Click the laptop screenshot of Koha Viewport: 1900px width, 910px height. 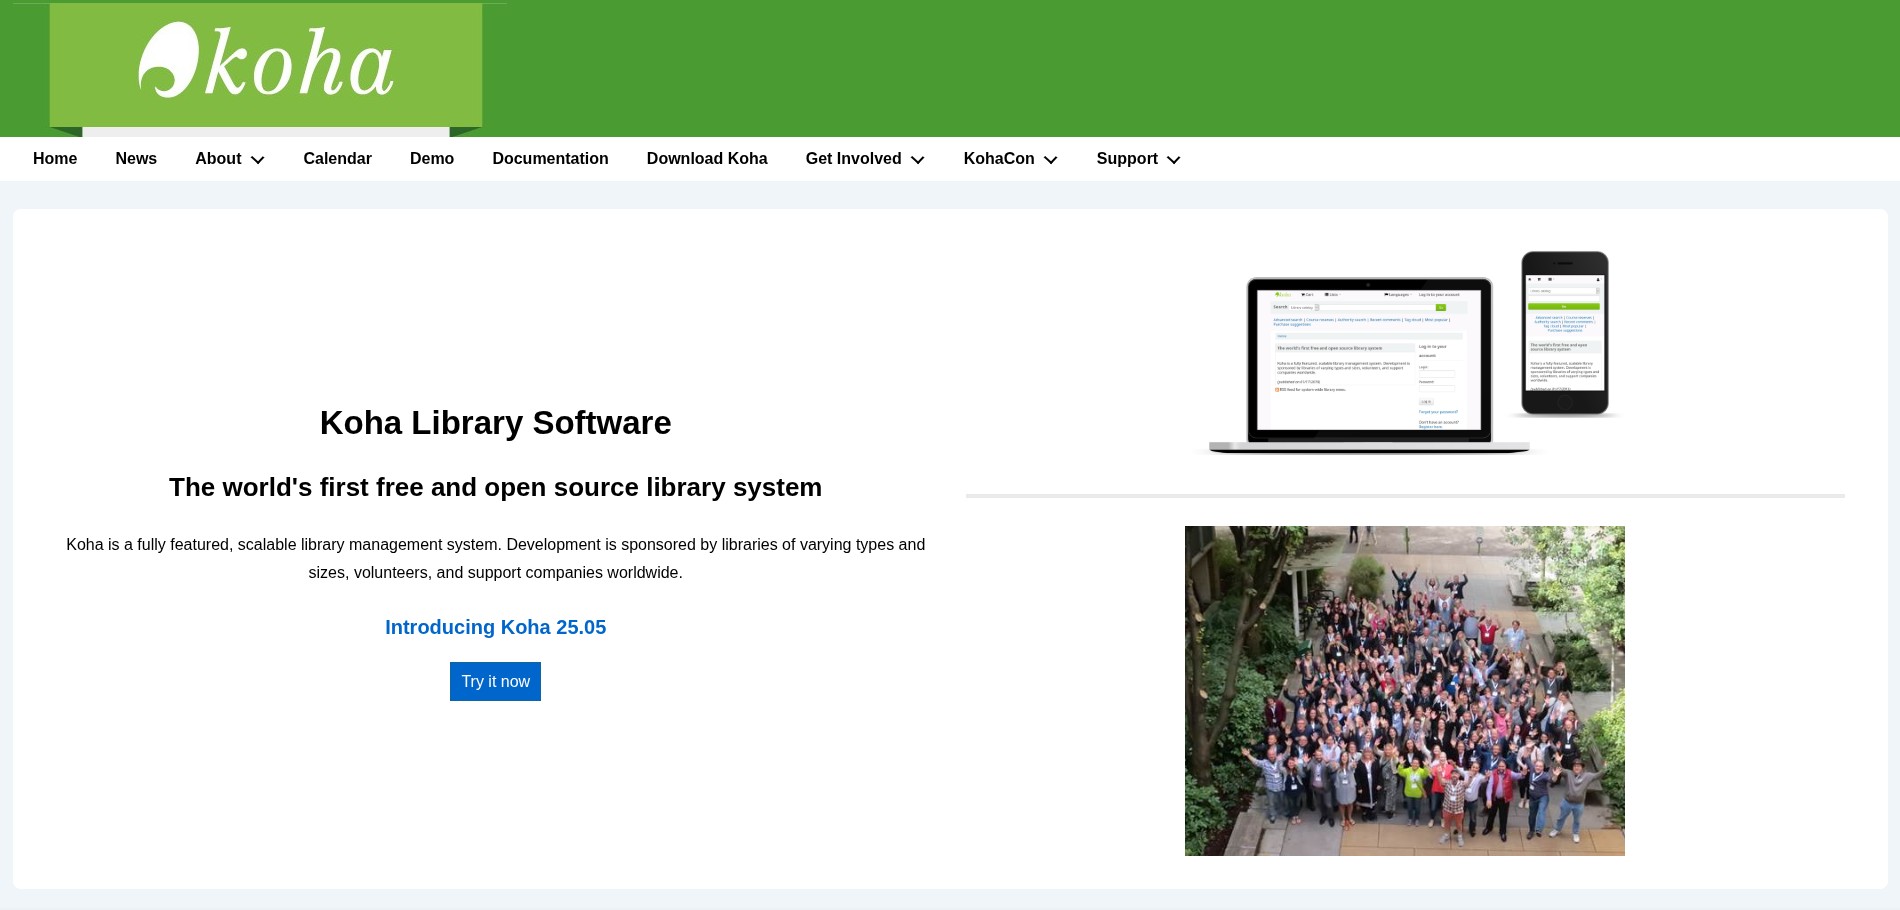1368,362
